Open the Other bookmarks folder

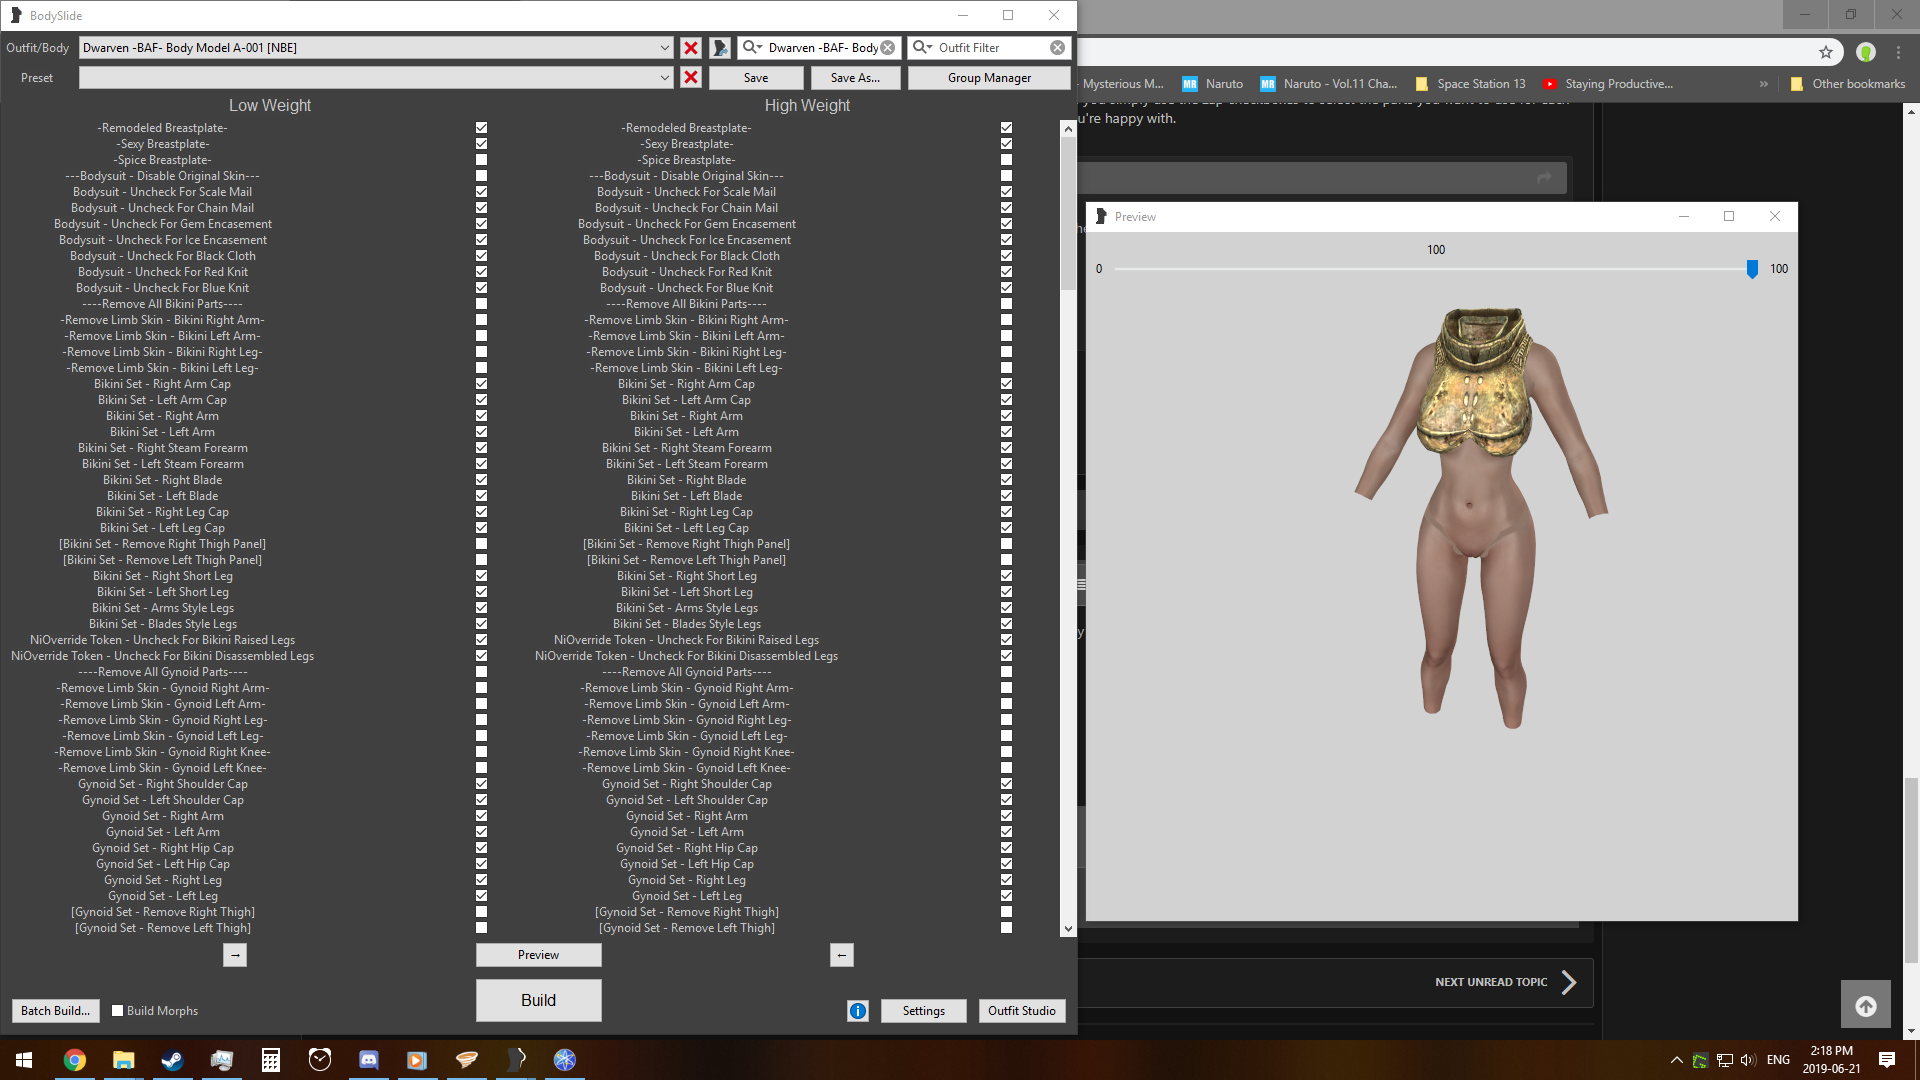point(1848,84)
